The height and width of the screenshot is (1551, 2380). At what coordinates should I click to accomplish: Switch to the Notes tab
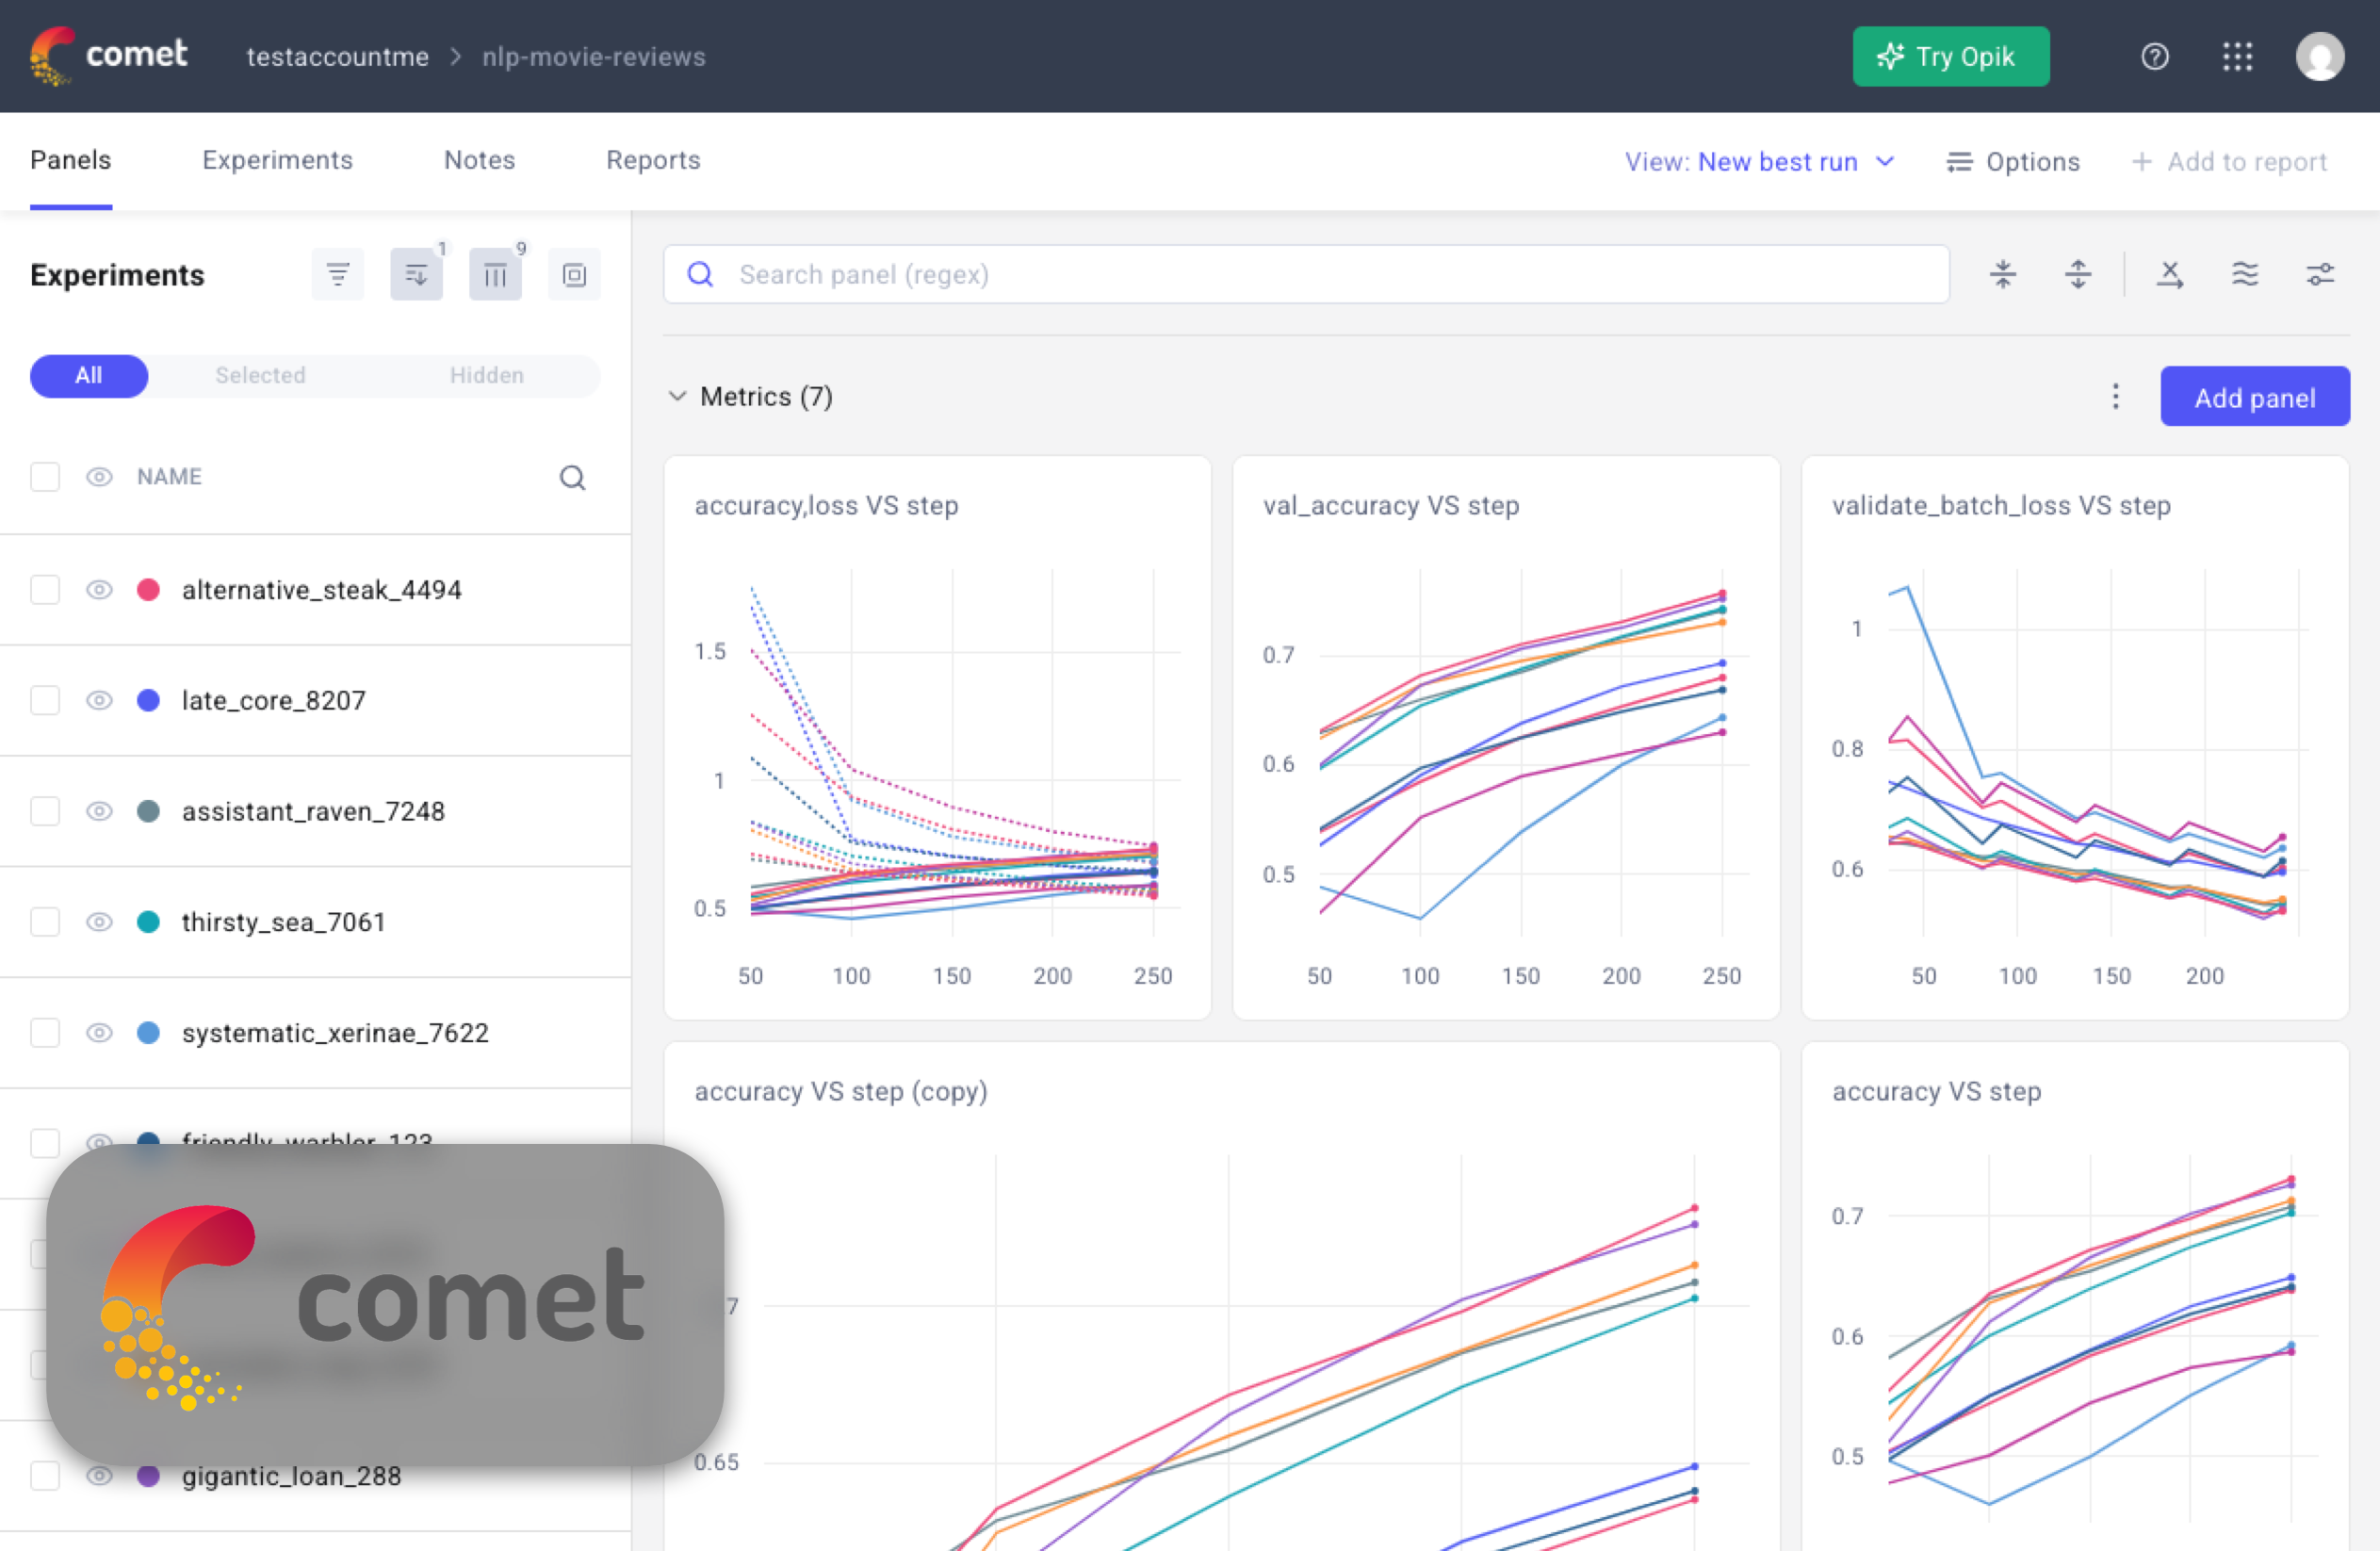[479, 160]
